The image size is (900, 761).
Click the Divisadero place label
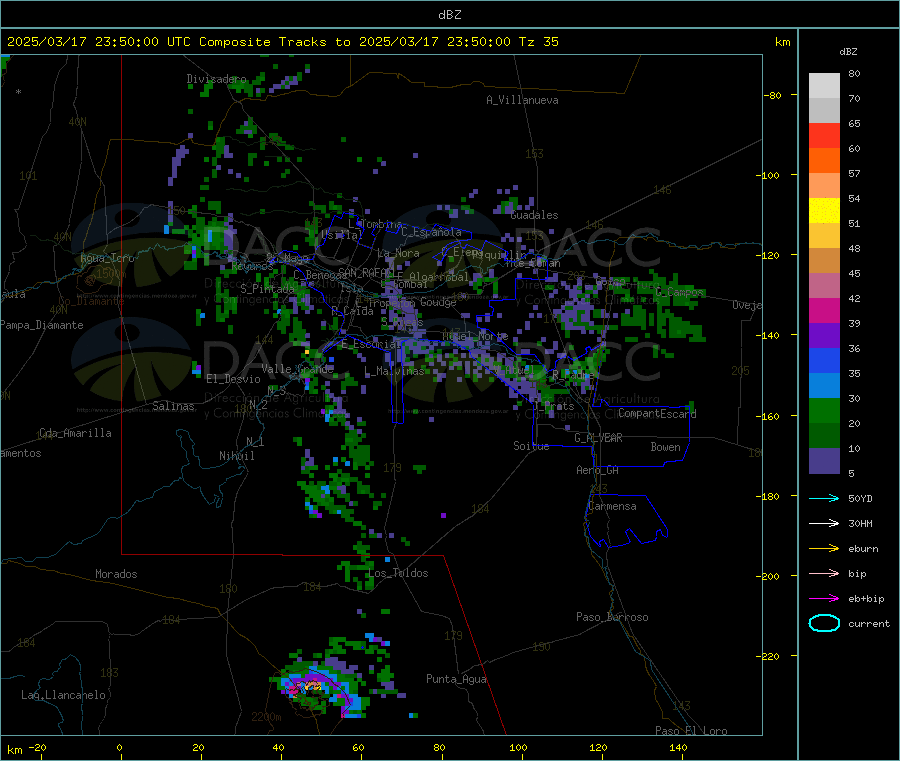(216, 79)
